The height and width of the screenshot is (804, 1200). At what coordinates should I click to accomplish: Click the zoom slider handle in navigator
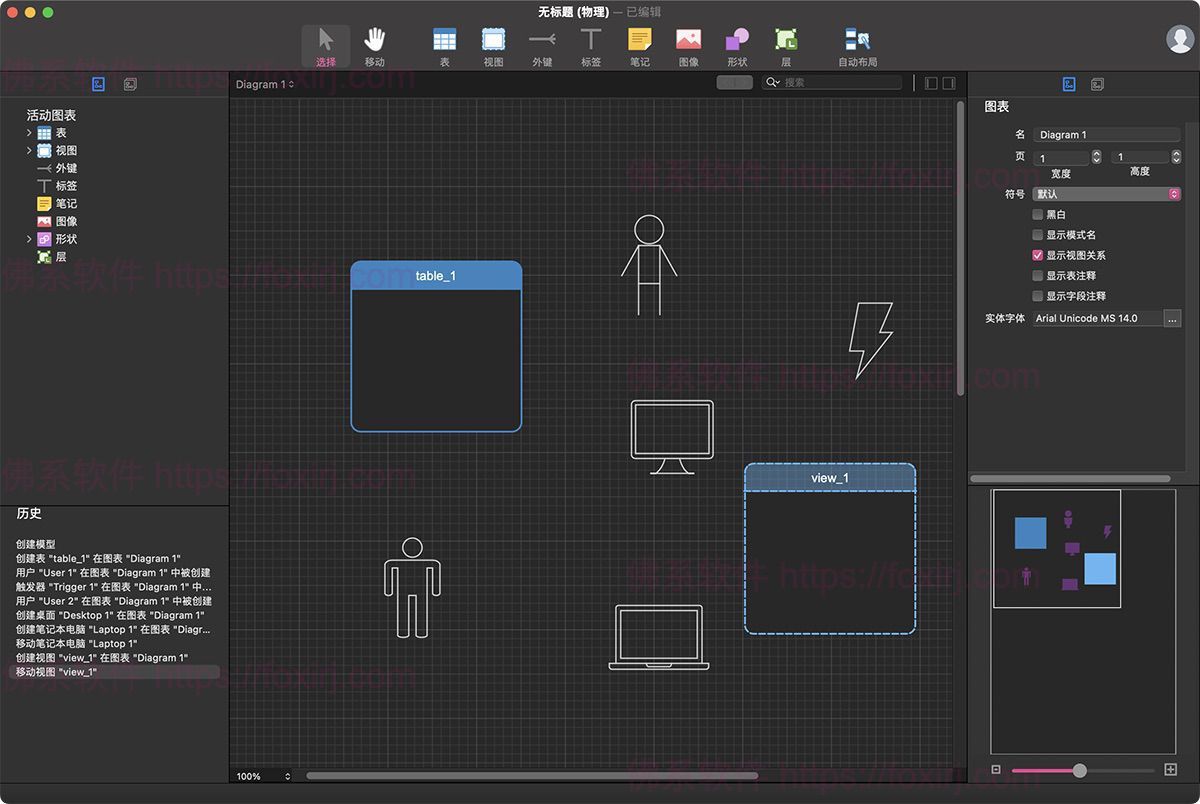click(x=1080, y=770)
